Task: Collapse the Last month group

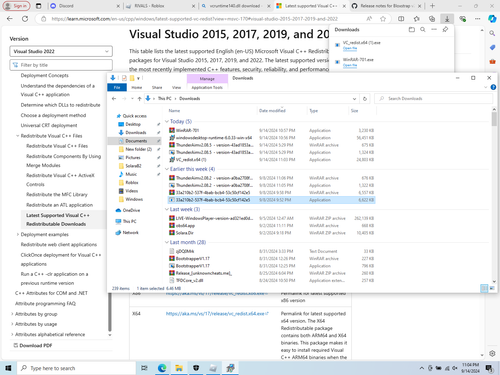Action: 167,242
